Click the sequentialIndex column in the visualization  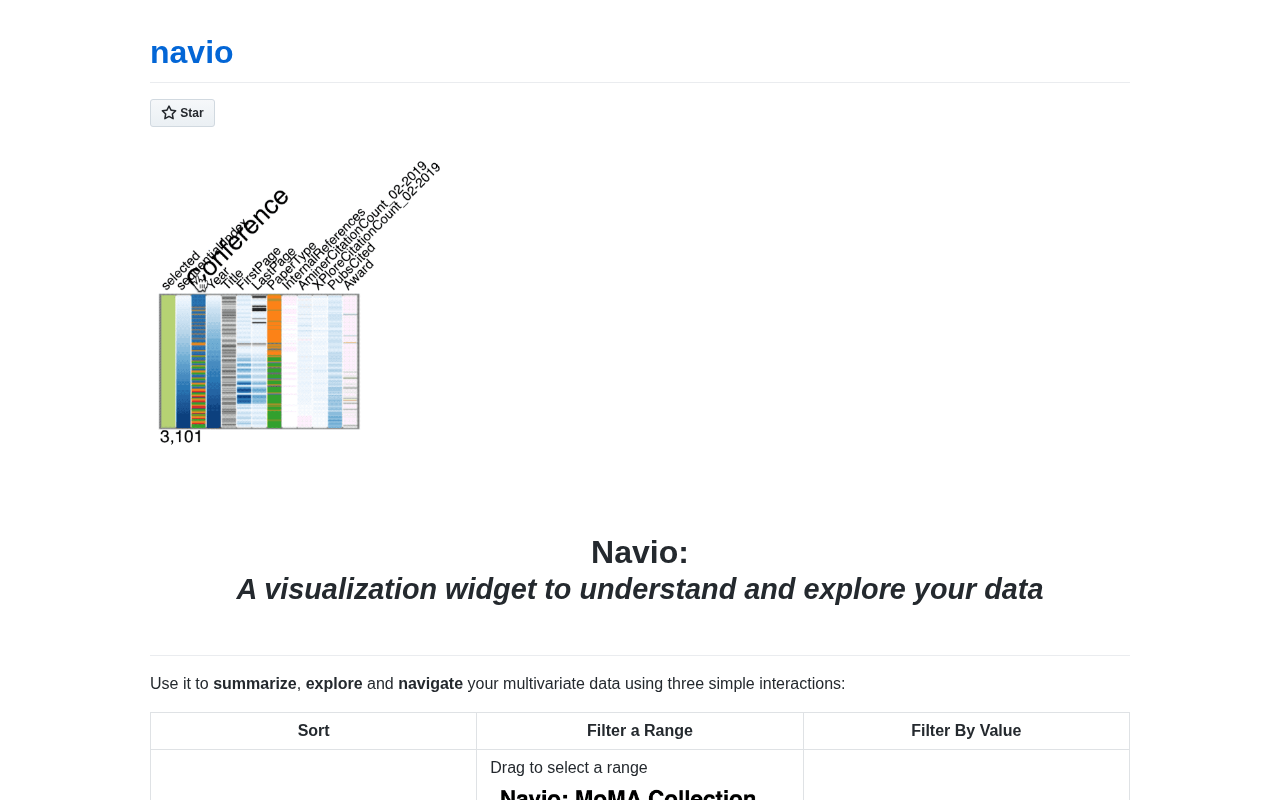[x=183, y=361]
